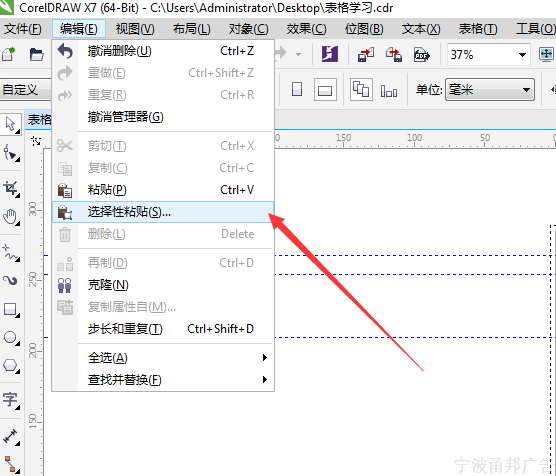Open the 表格(T) menu

(478, 29)
